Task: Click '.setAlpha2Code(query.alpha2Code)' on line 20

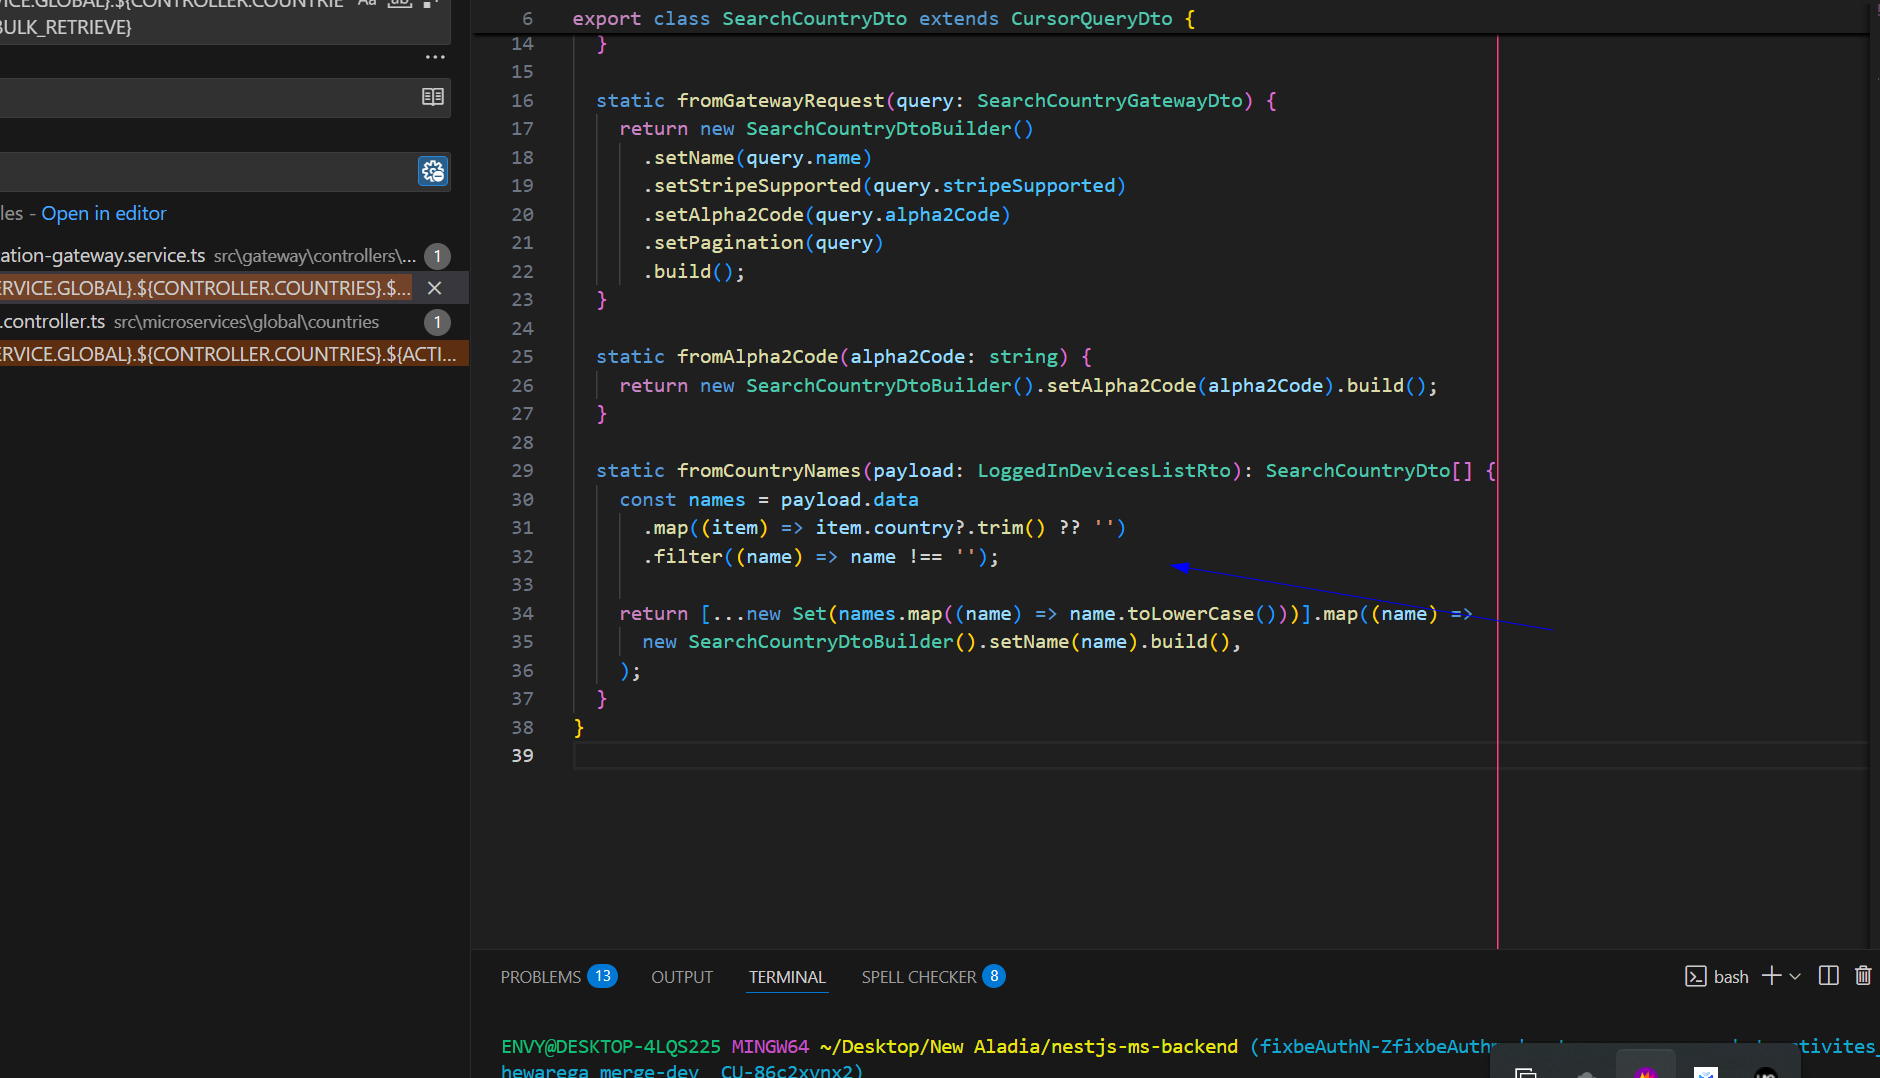Action: (826, 214)
